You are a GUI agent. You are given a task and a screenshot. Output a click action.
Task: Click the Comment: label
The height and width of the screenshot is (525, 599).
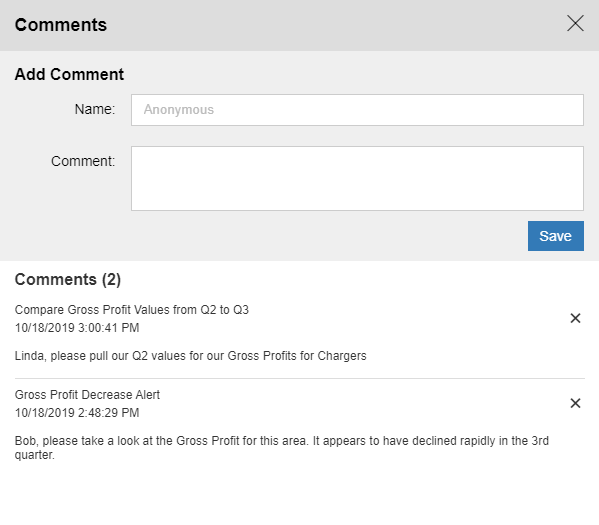[83, 161]
